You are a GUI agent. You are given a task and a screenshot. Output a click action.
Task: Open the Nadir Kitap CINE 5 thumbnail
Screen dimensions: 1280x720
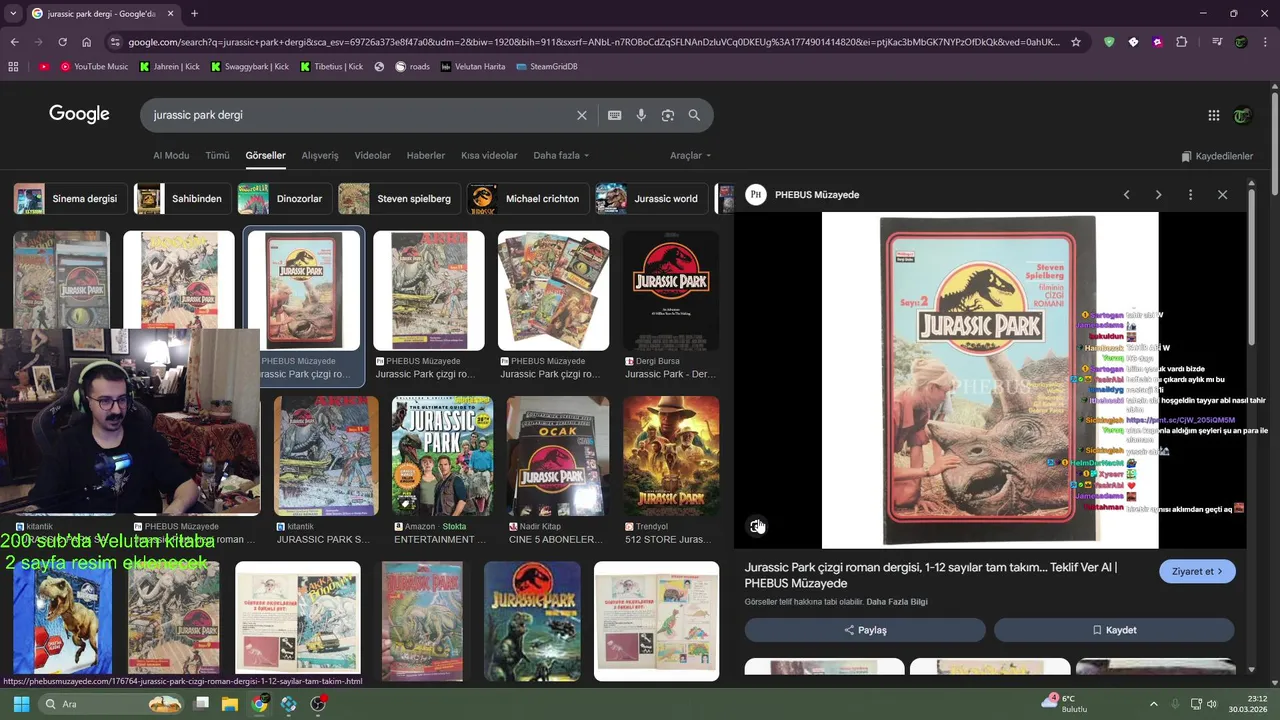(x=557, y=457)
